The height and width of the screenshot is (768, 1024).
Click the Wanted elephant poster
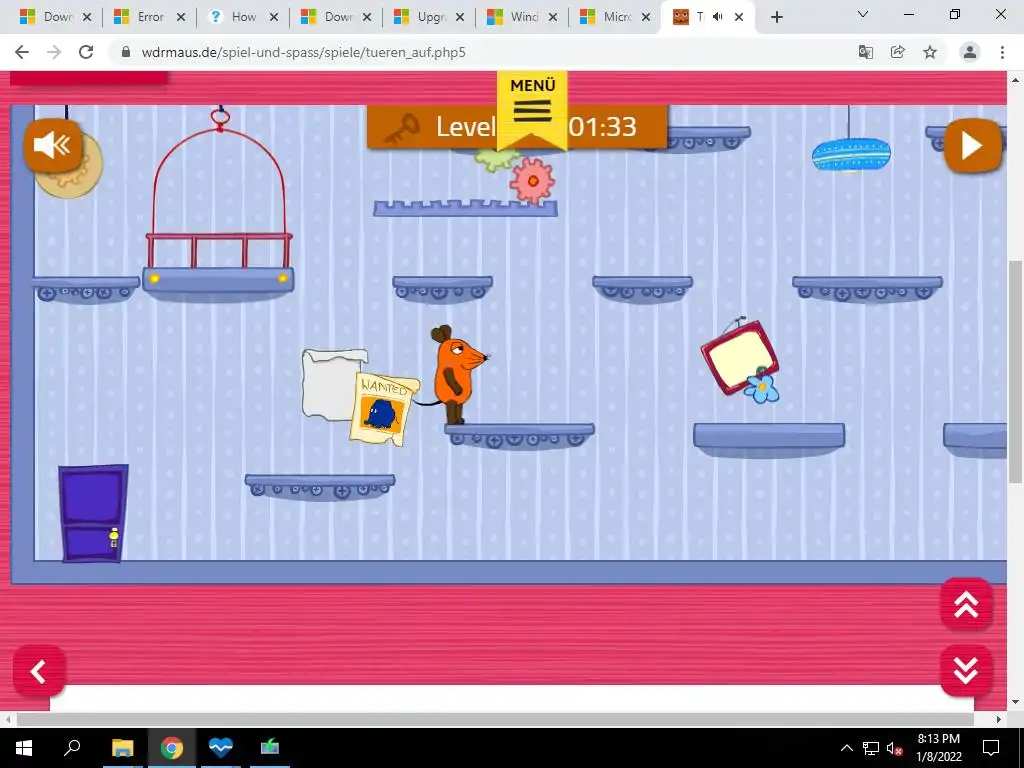pyautogui.click(x=384, y=409)
